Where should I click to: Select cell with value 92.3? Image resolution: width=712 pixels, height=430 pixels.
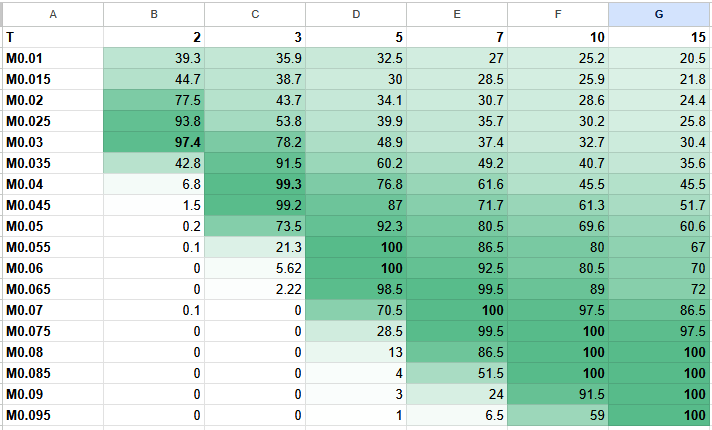tap(356, 226)
